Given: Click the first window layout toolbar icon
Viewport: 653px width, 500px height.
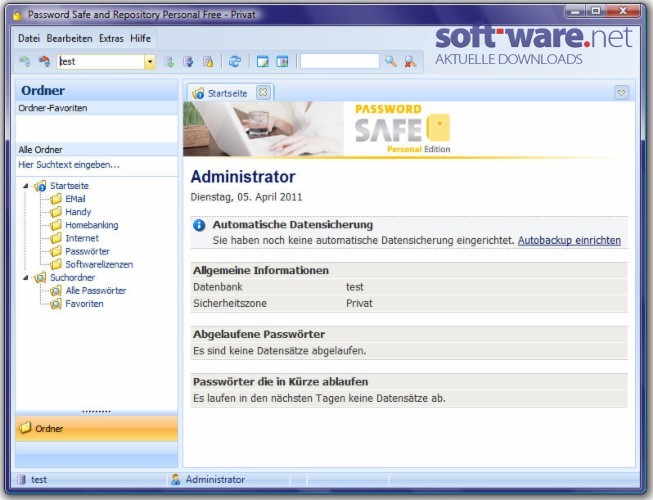Looking at the screenshot, I should 262,62.
